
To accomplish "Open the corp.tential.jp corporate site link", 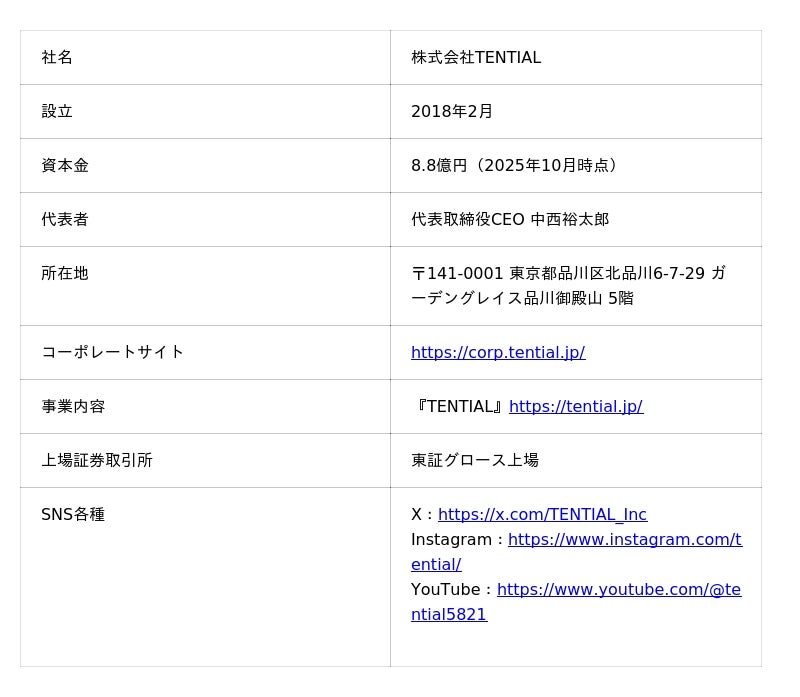I will pos(498,352).
